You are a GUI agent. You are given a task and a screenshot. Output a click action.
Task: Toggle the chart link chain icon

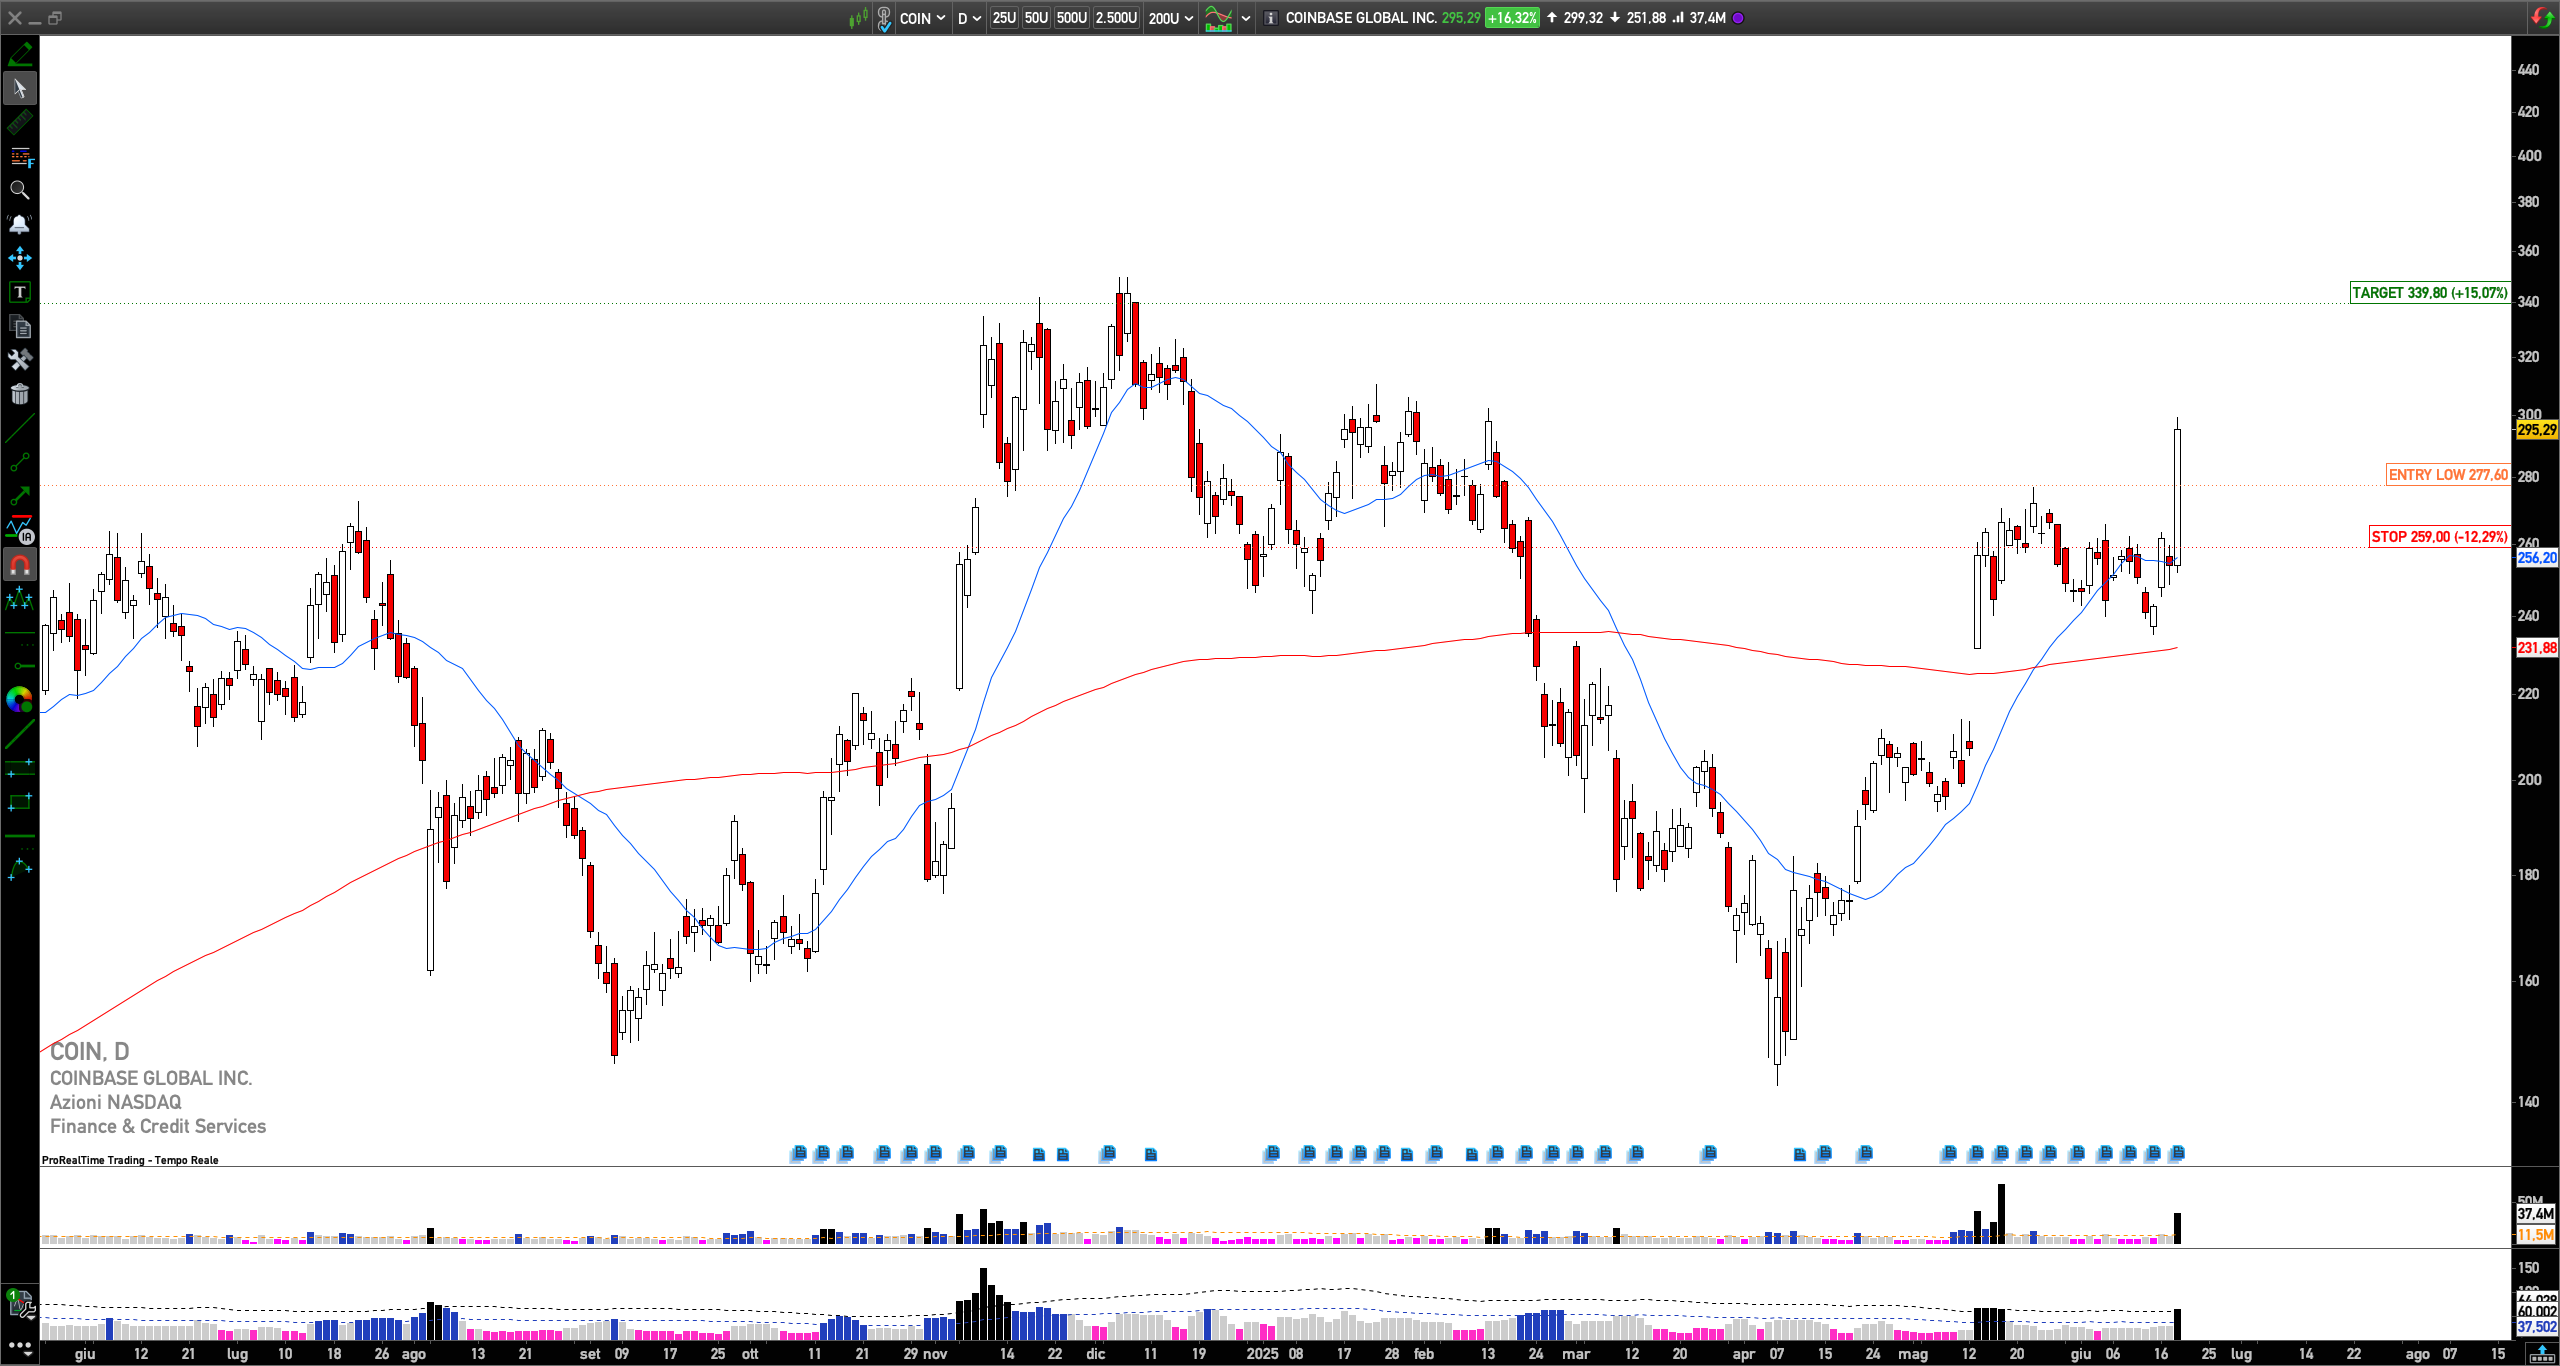[x=884, y=18]
